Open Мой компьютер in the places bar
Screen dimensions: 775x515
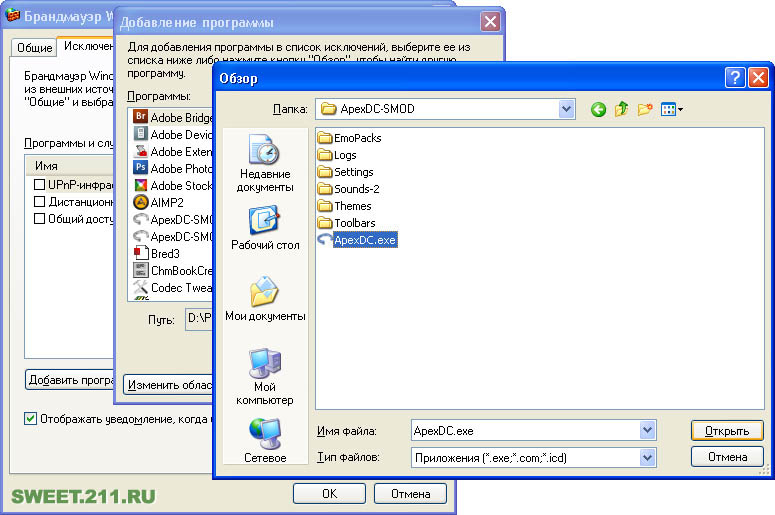[x=265, y=377]
